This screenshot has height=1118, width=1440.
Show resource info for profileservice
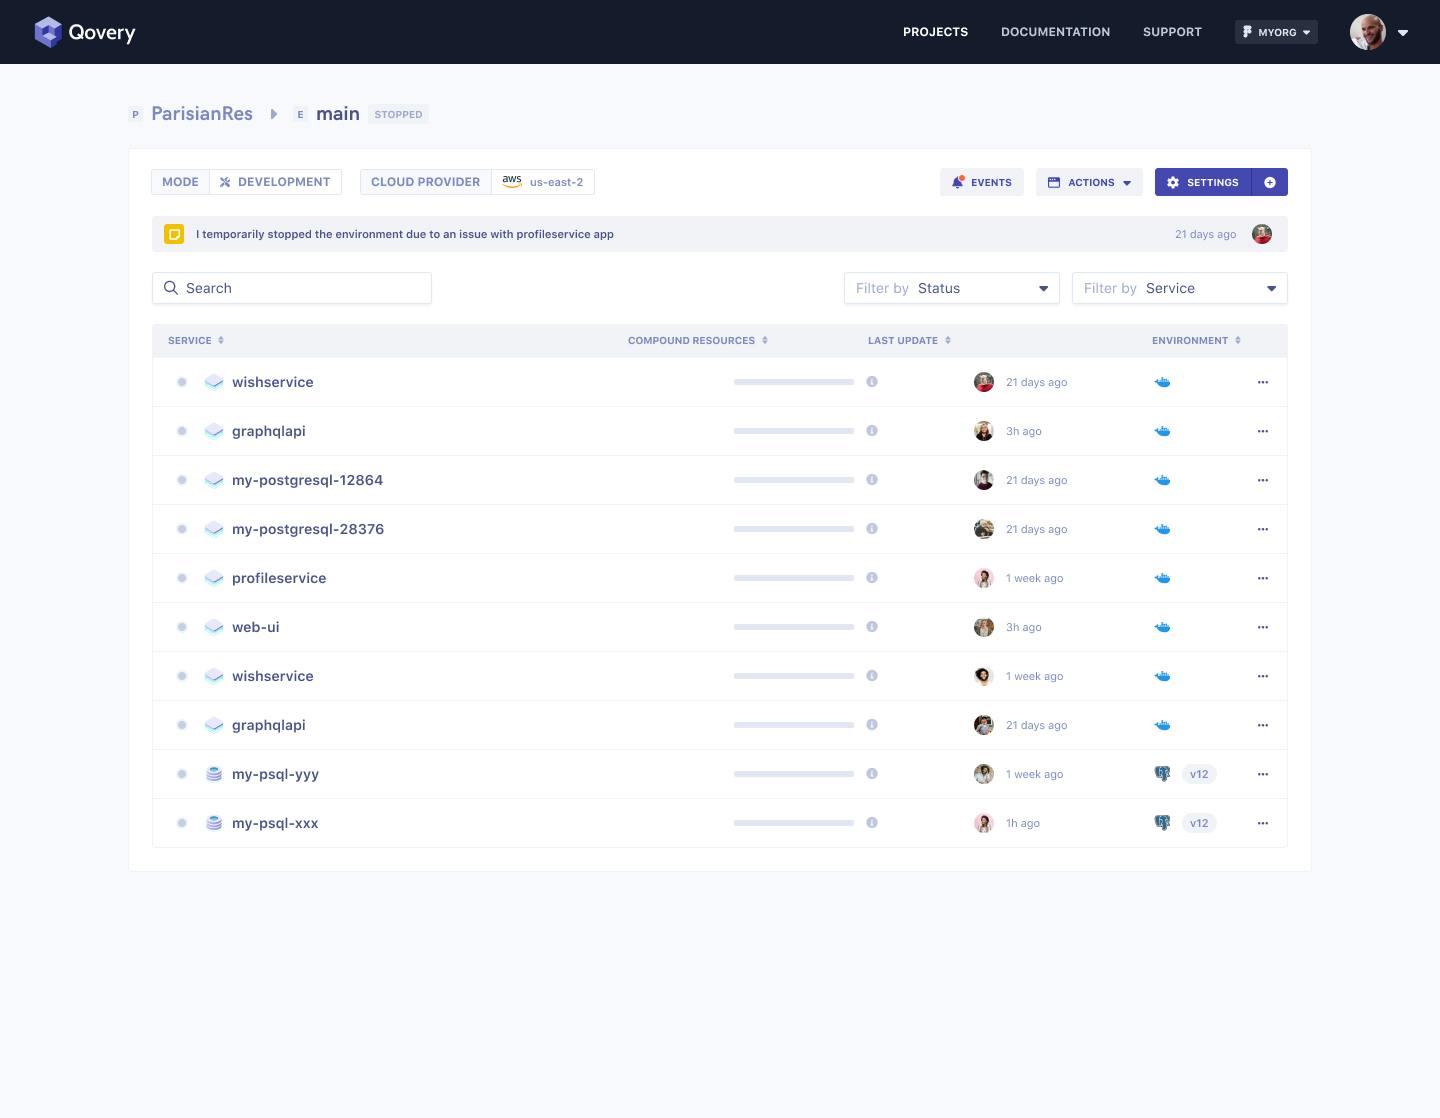(x=872, y=578)
